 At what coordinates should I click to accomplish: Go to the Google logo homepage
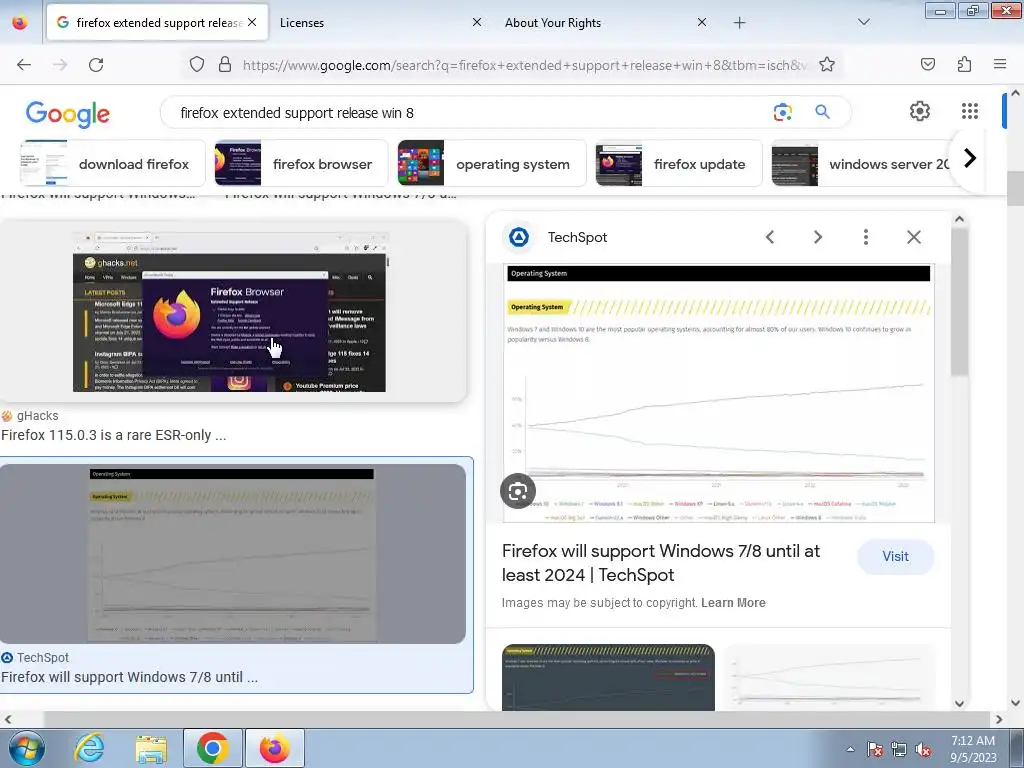point(68,114)
